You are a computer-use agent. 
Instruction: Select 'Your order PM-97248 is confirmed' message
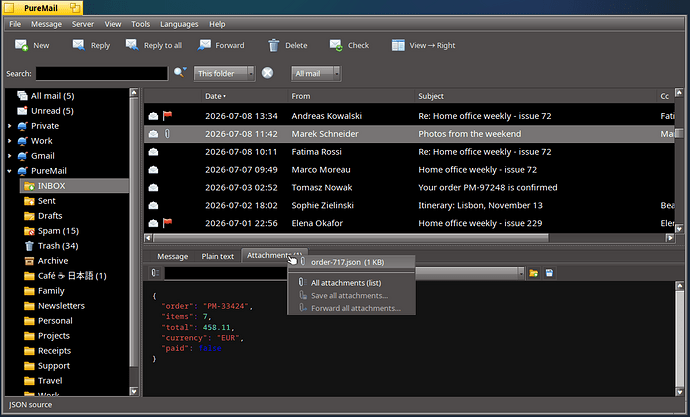click(x=409, y=187)
